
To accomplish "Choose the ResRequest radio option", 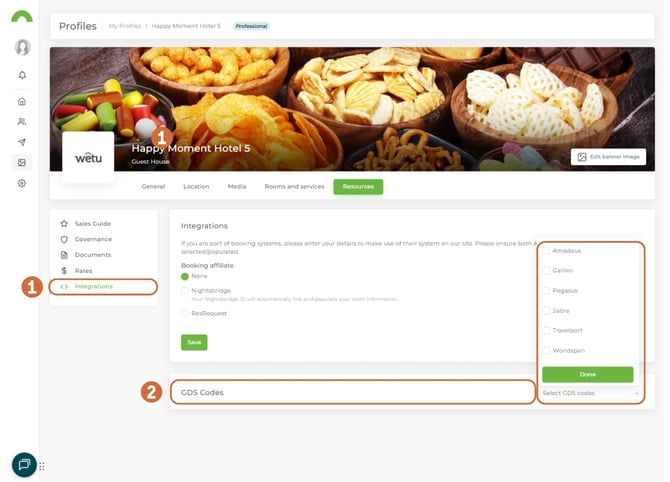I will (x=185, y=313).
